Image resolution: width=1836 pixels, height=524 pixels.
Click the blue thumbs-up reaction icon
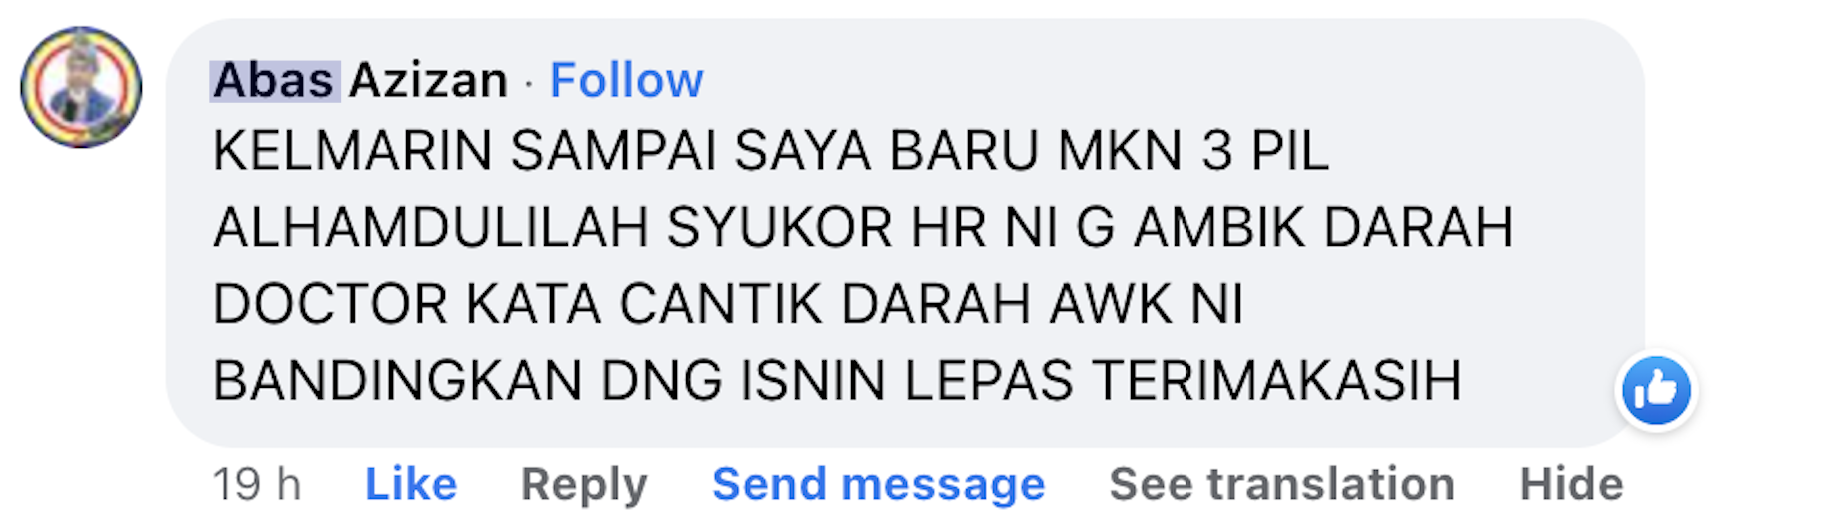coord(1656,390)
